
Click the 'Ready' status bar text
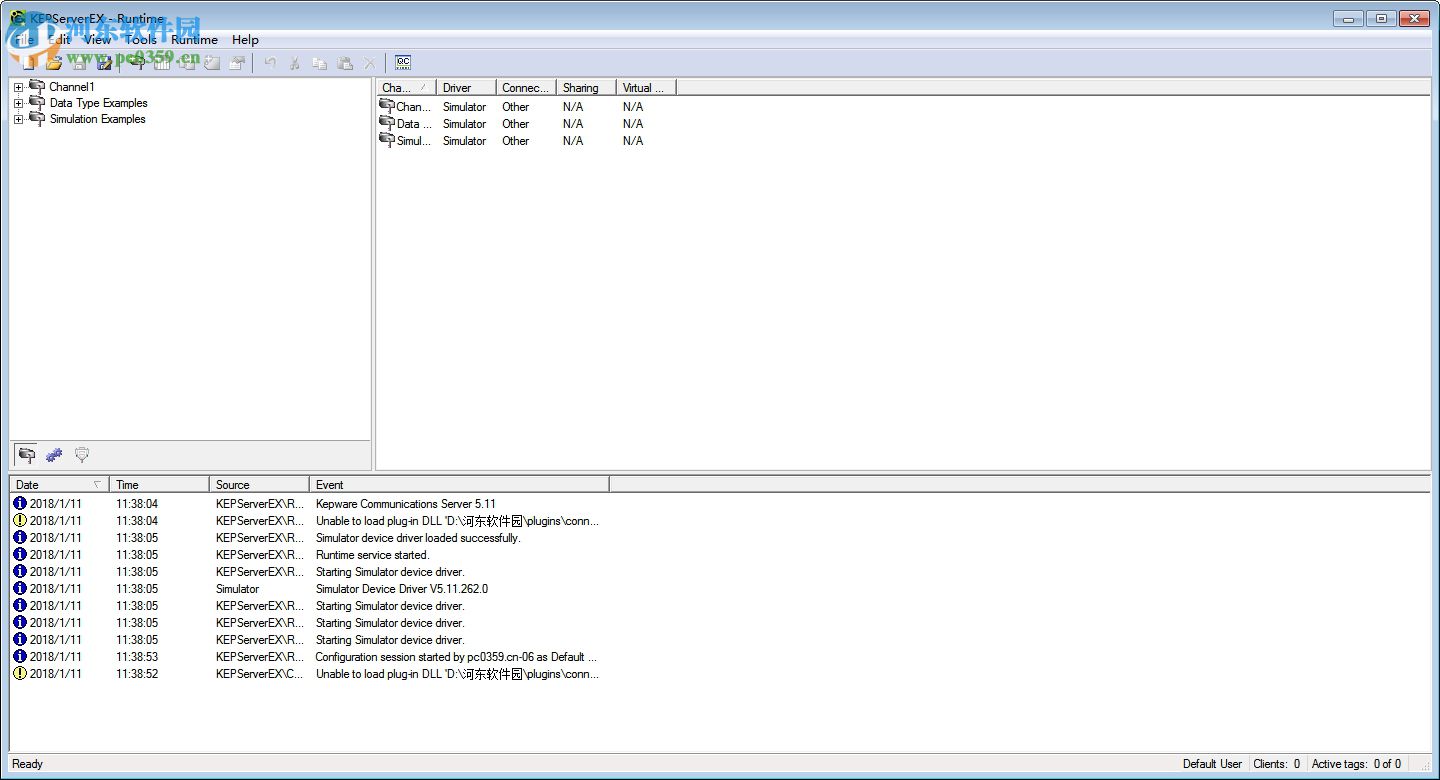pos(27,764)
